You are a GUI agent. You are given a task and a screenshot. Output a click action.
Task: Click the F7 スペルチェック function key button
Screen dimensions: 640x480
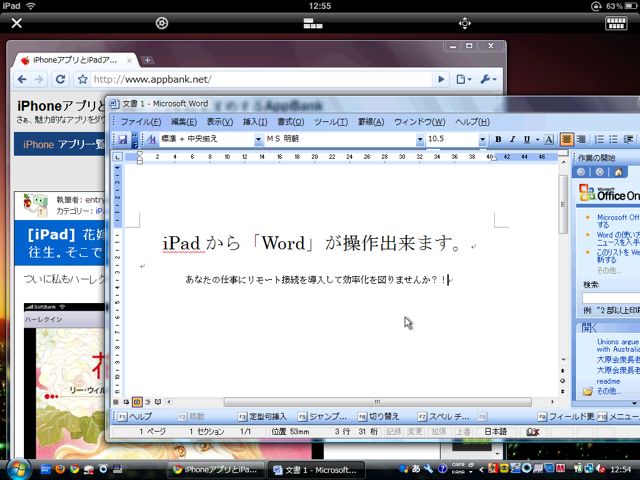click(444, 416)
